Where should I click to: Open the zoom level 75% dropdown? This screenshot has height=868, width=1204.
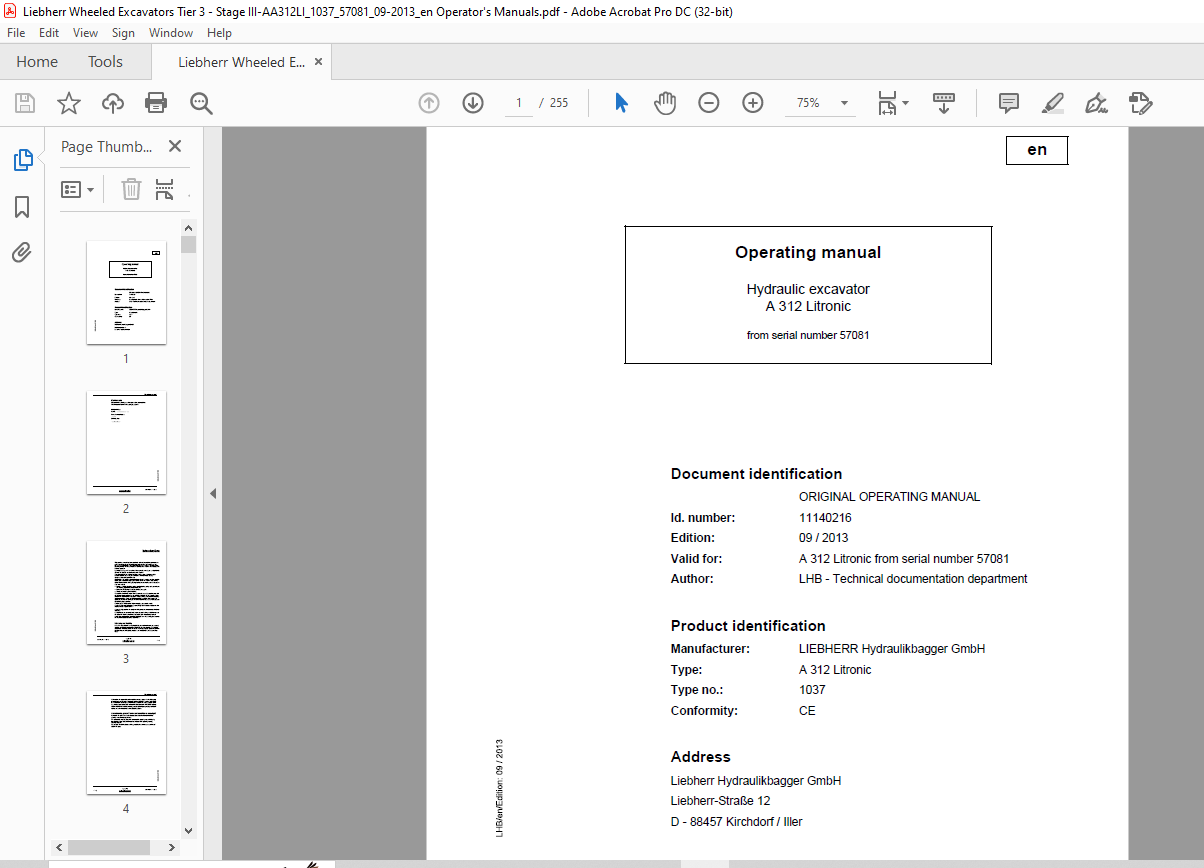845,103
